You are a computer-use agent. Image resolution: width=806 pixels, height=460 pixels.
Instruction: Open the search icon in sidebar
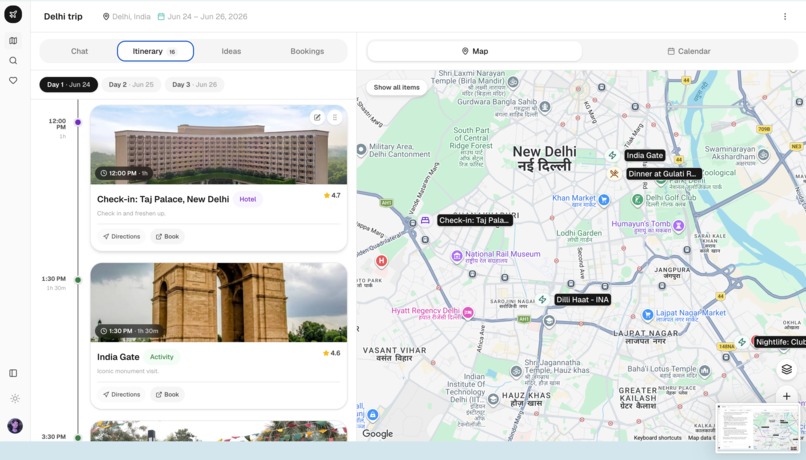coord(13,61)
